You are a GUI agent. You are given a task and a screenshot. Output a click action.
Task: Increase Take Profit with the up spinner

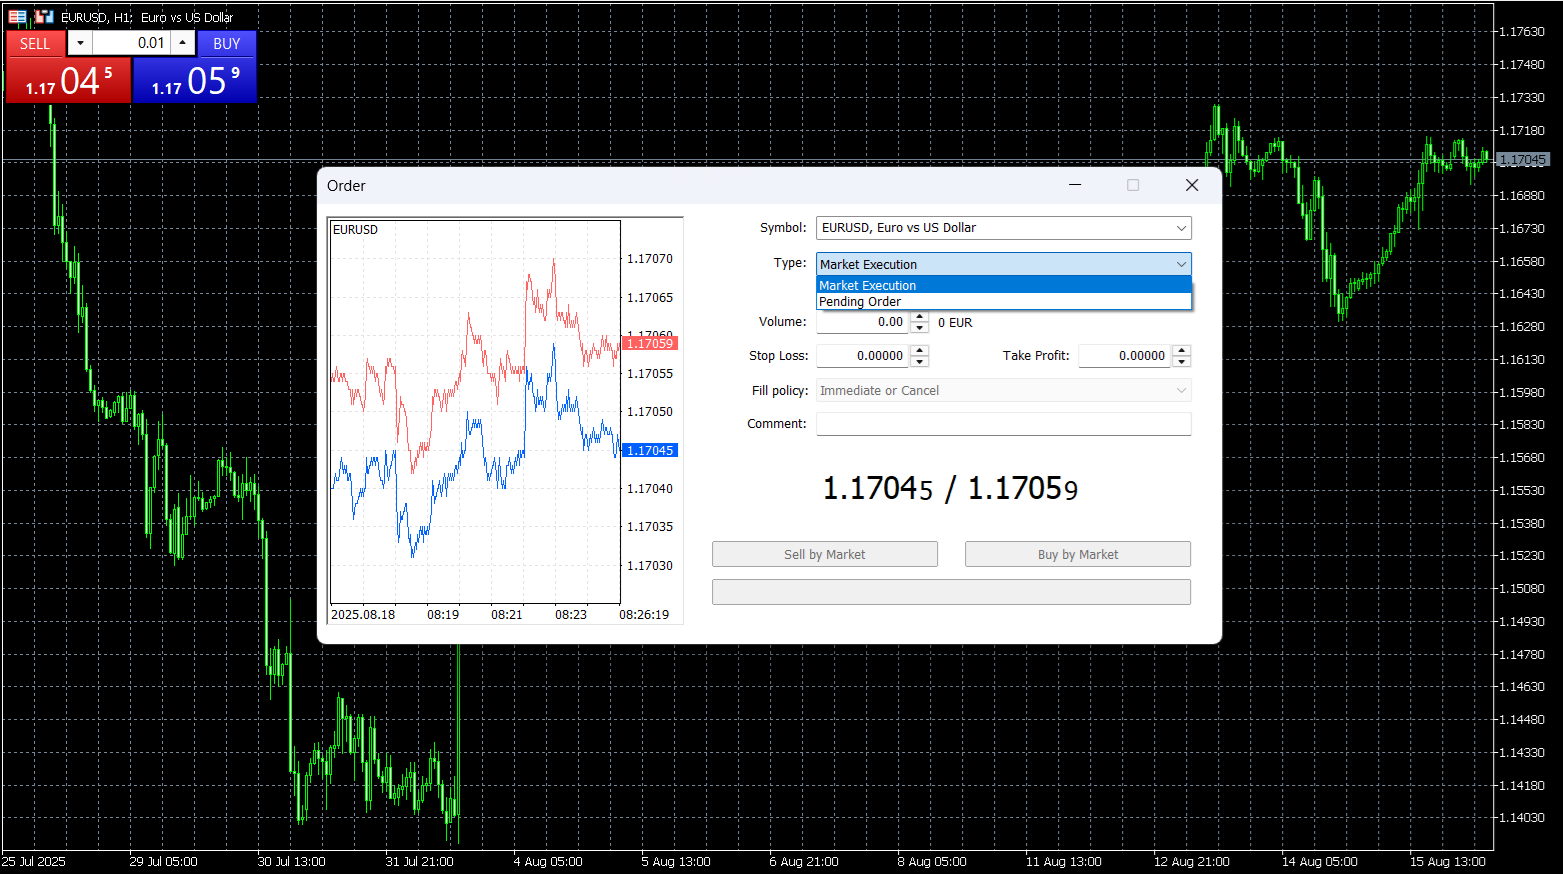tap(1182, 350)
